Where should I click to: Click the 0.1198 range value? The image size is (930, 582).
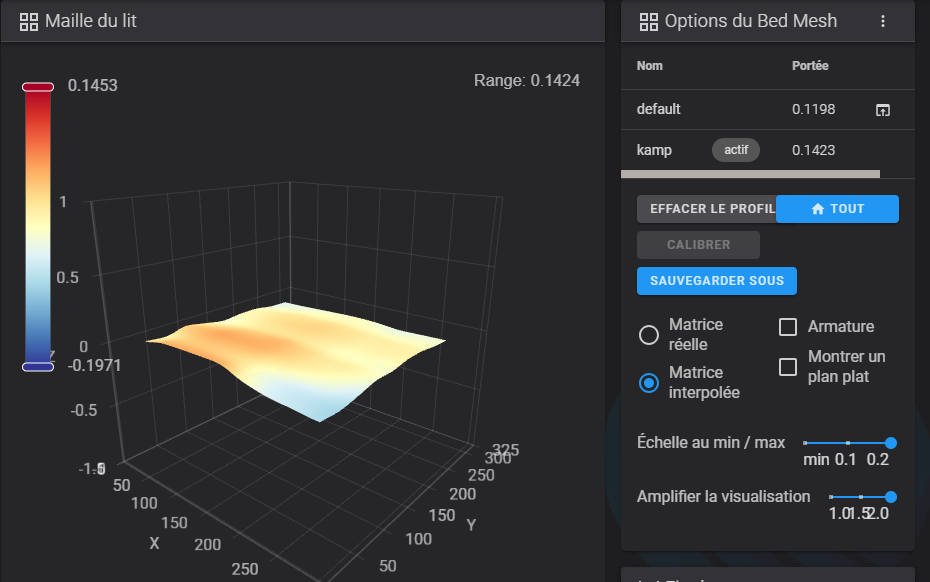pyautogui.click(x=813, y=109)
